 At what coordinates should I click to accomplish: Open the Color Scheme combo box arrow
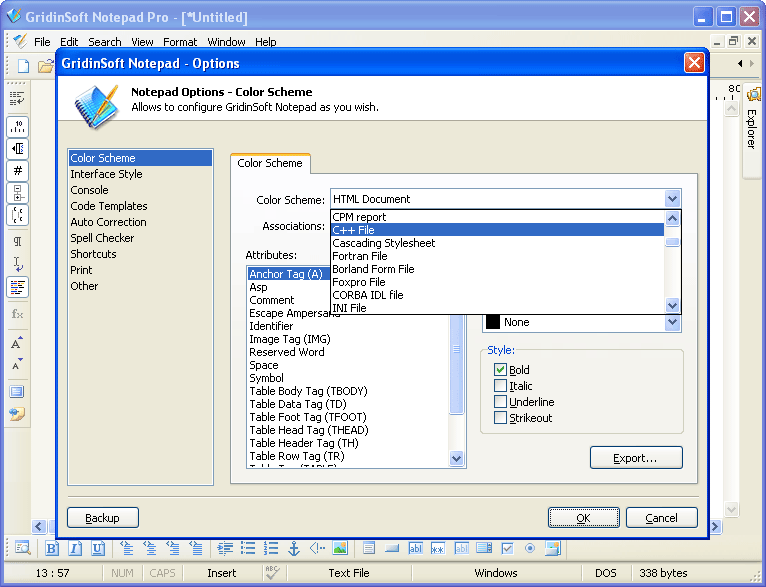pos(672,199)
